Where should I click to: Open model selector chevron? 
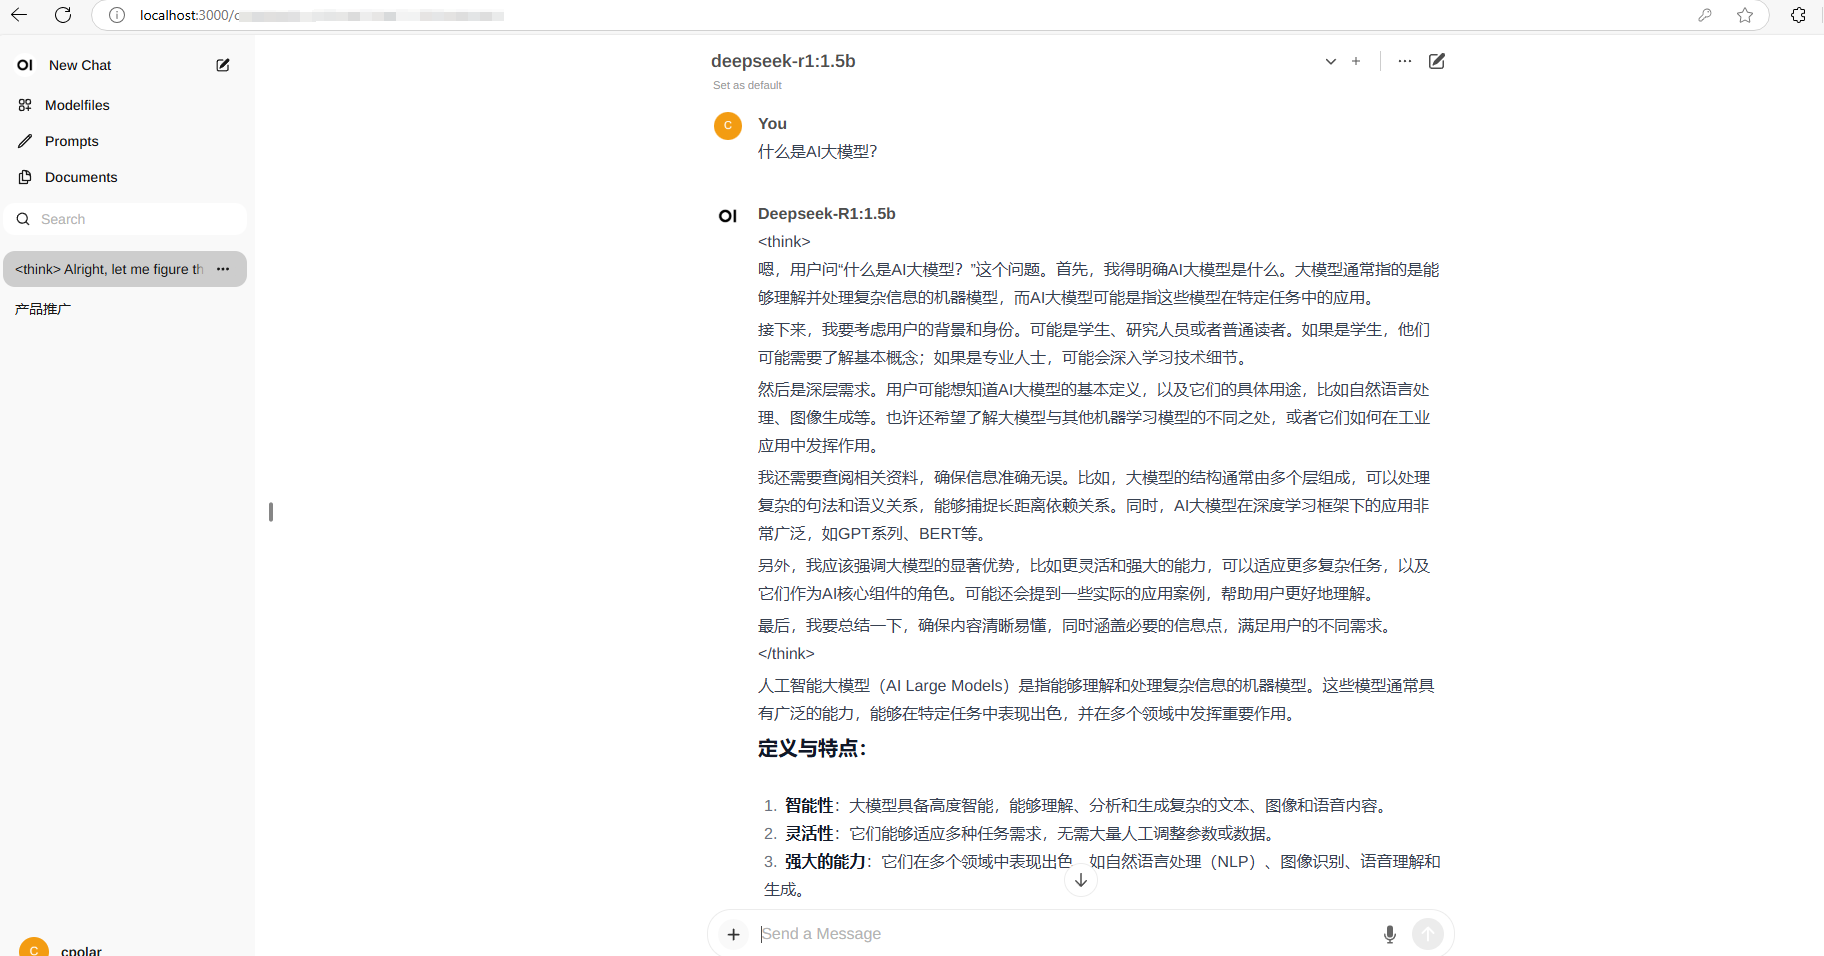pos(1331,61)
